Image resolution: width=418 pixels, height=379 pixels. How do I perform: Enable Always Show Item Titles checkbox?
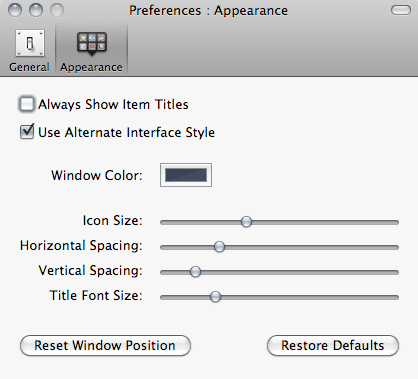27,104
